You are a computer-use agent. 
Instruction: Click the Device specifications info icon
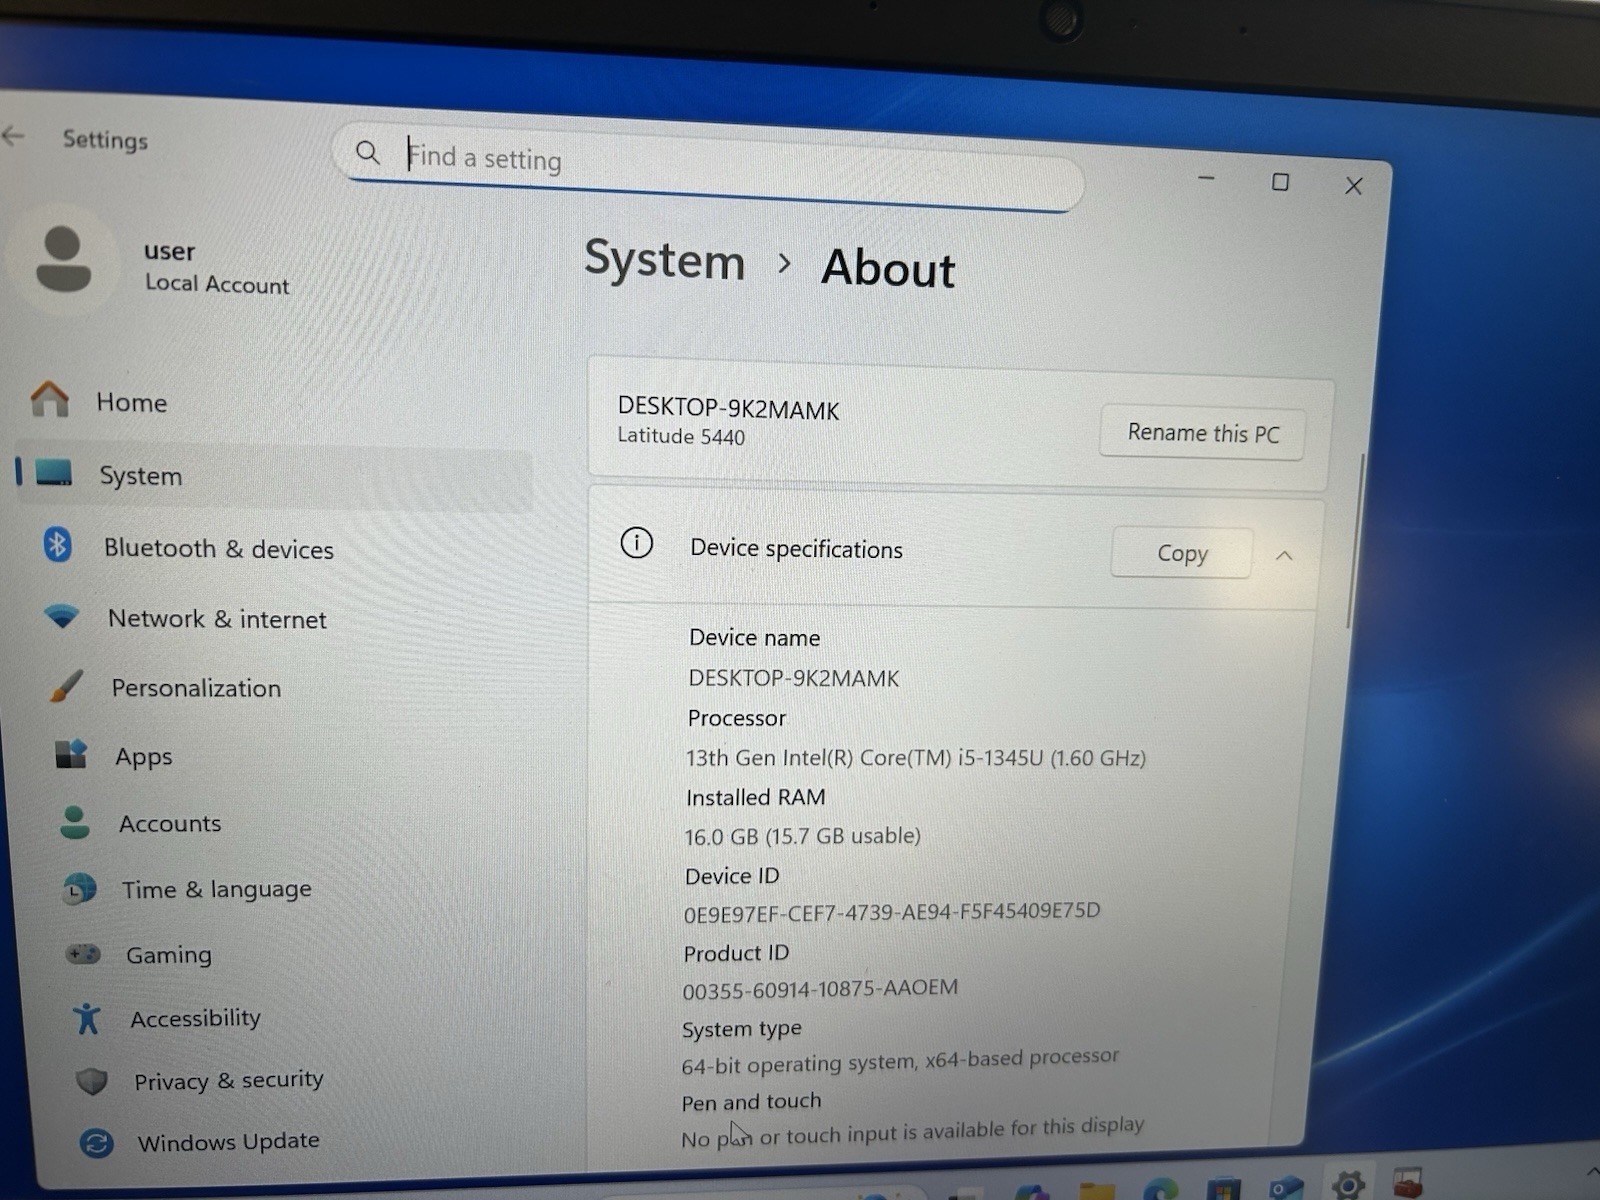click(637, 543)
